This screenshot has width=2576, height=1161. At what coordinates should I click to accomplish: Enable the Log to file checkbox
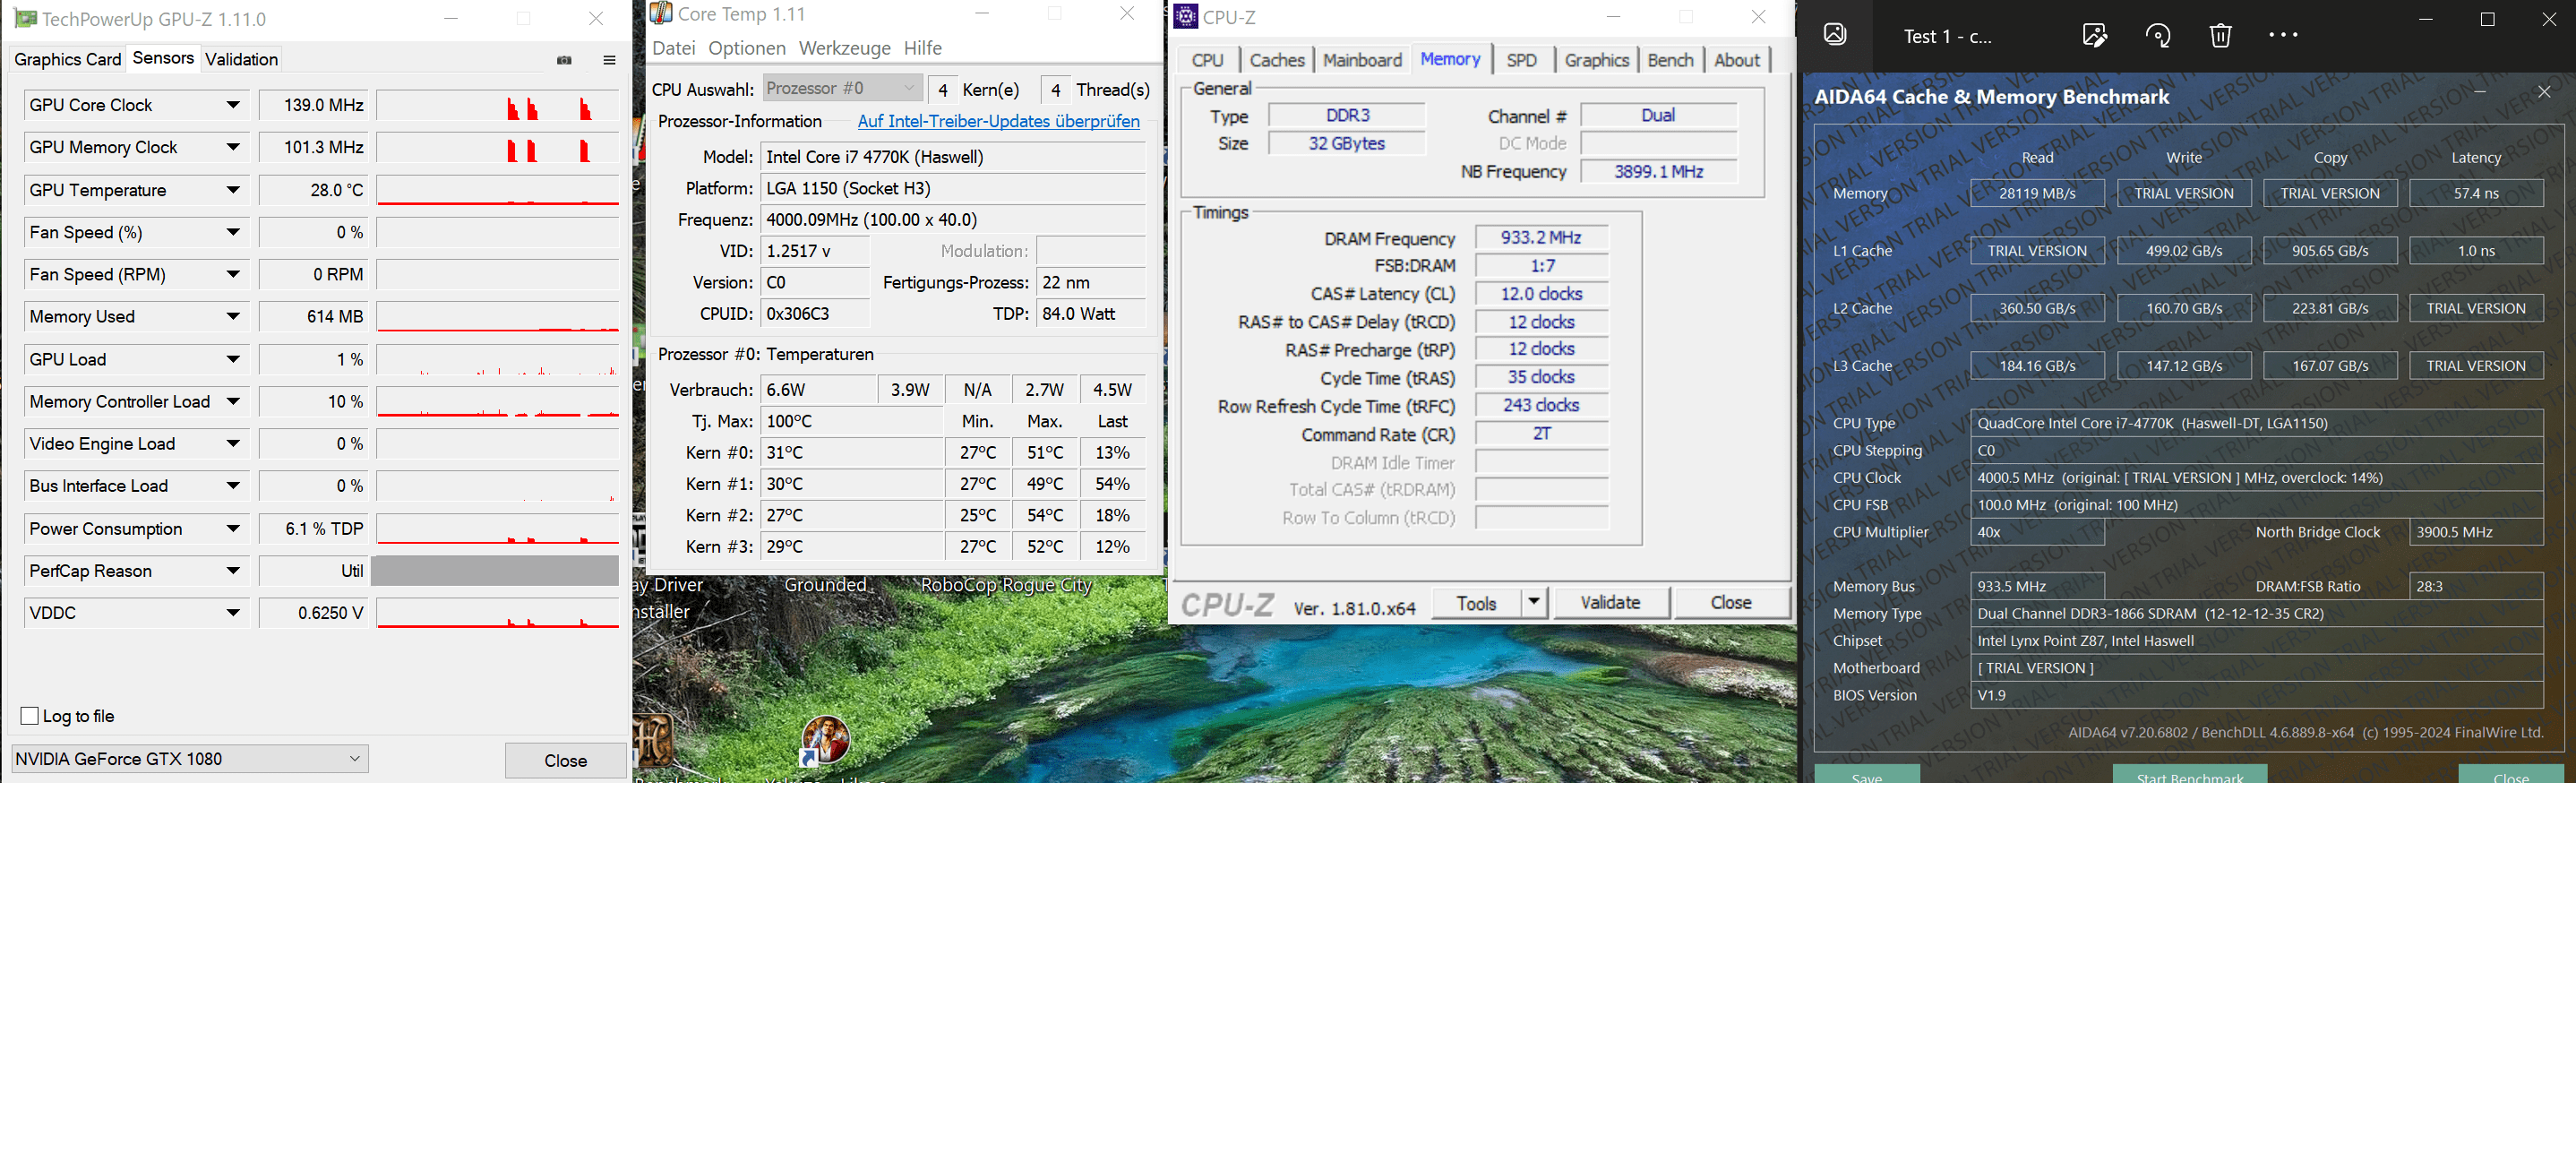click(x=30, y=716)
